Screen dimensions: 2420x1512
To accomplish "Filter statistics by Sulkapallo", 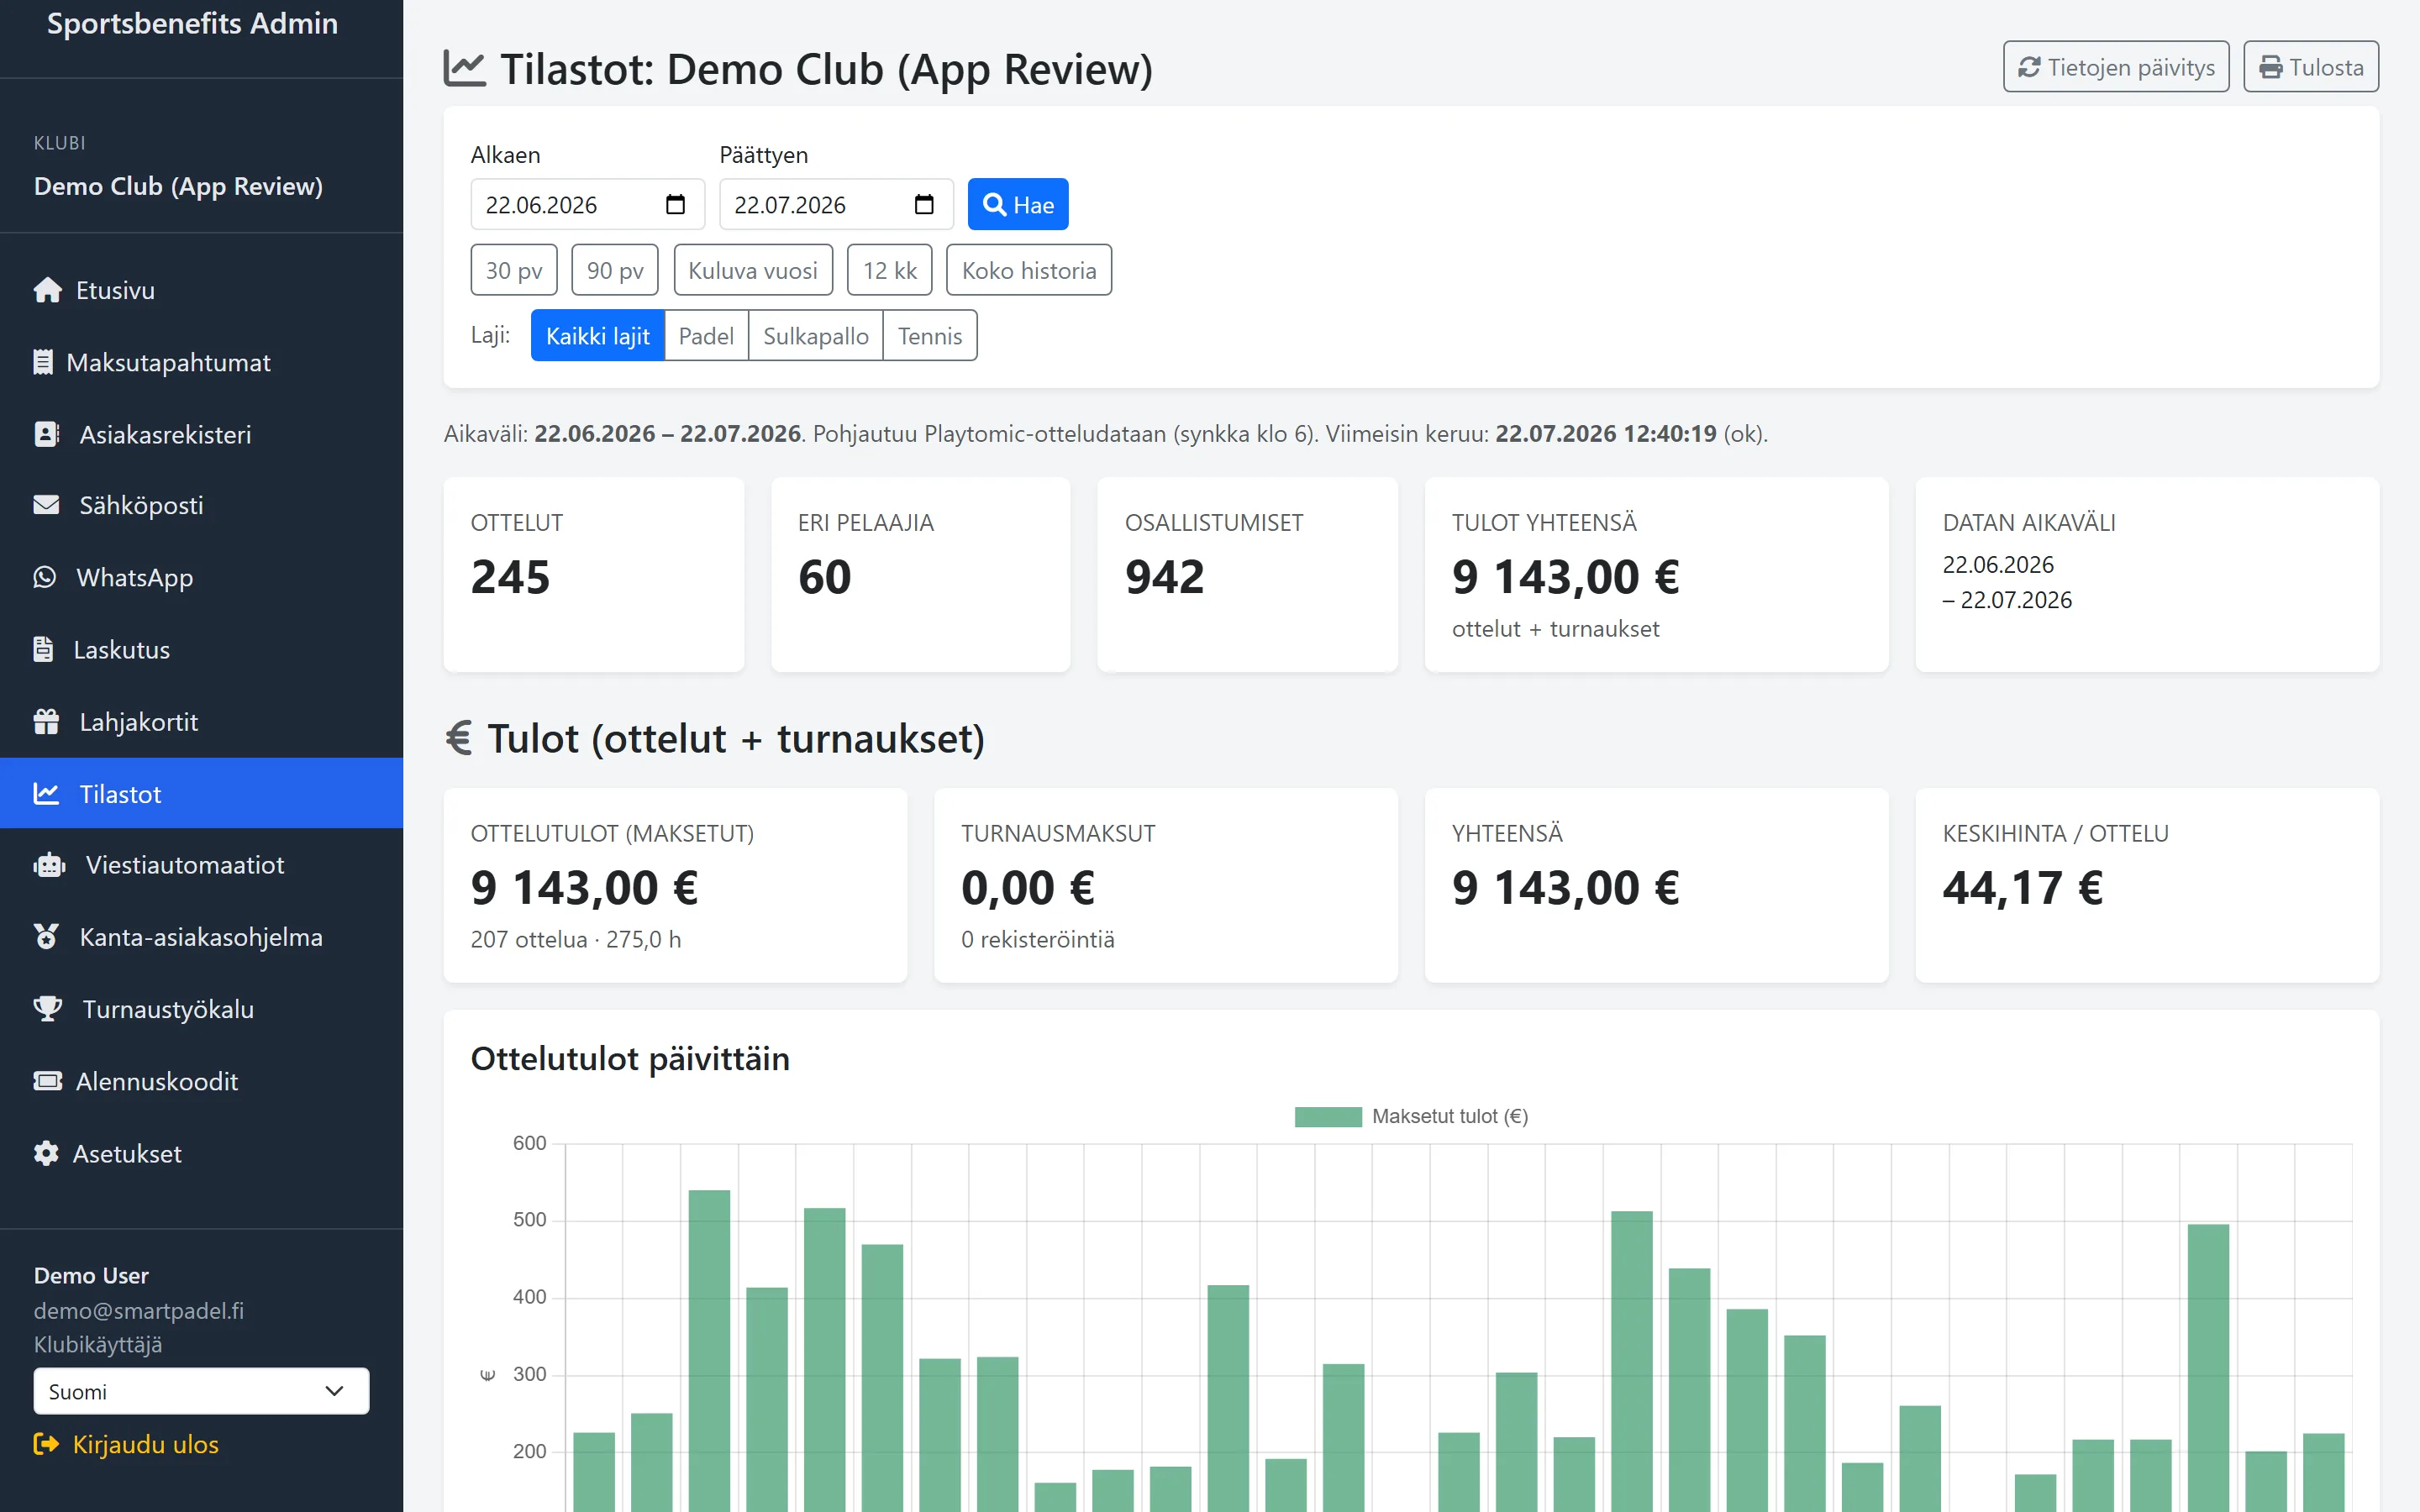I will (816, 335).
